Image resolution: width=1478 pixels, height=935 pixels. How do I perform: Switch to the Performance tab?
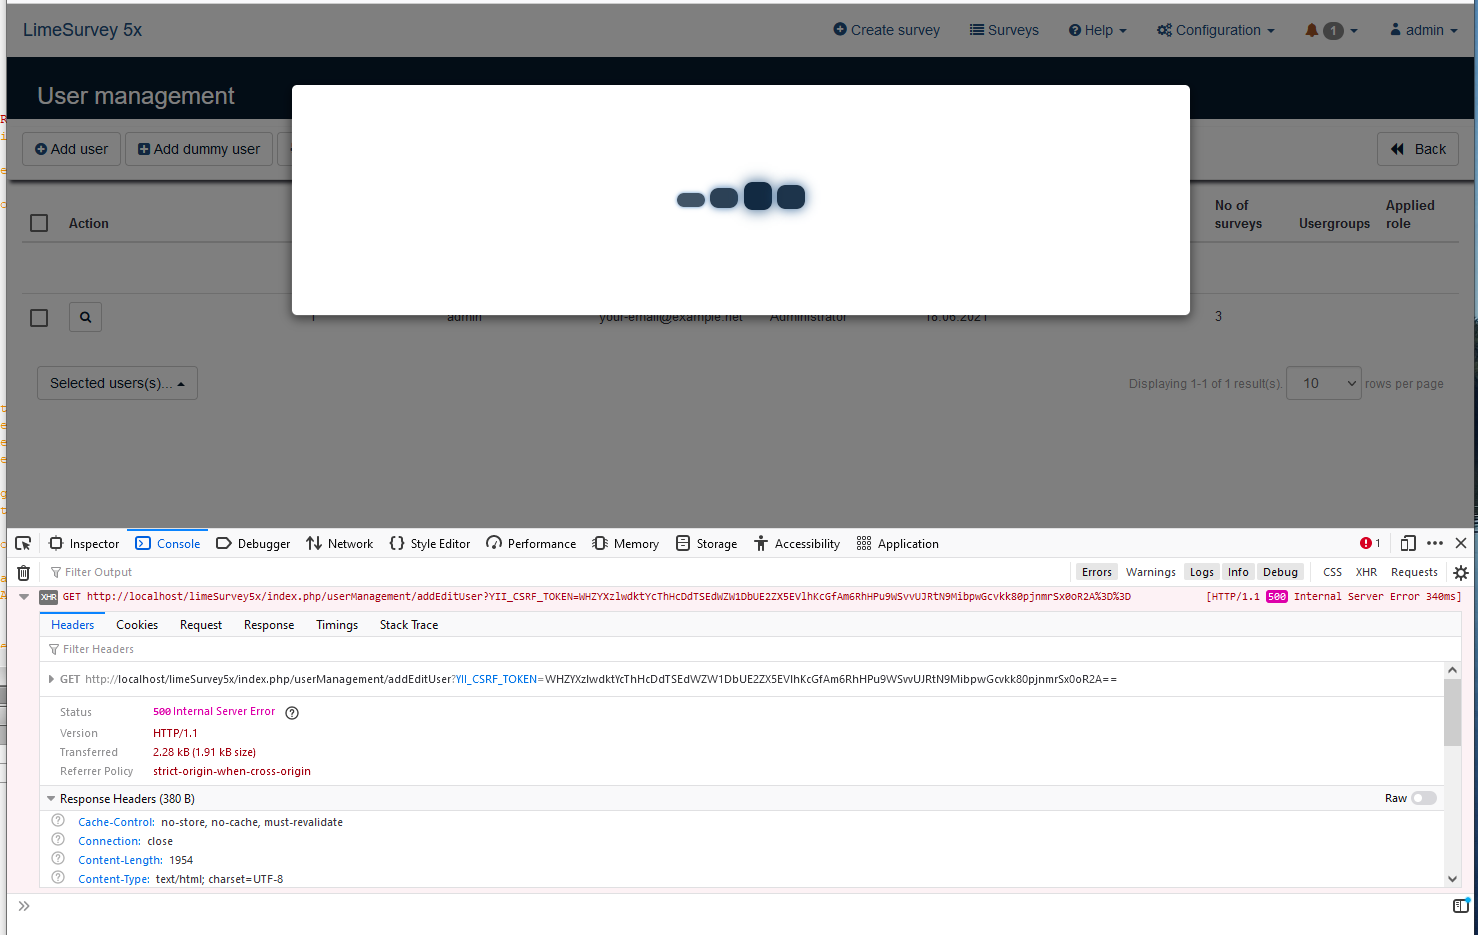531,543
